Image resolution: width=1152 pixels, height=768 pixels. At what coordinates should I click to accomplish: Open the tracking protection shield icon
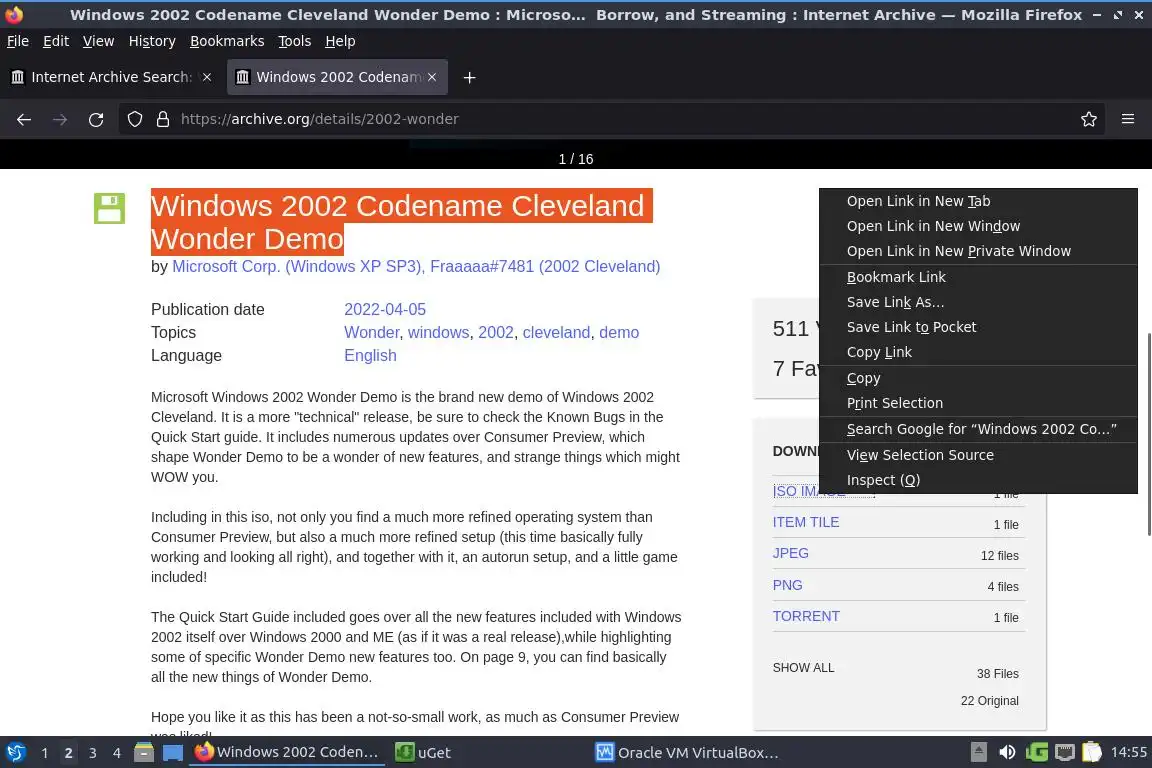click(x=134, y=119)
